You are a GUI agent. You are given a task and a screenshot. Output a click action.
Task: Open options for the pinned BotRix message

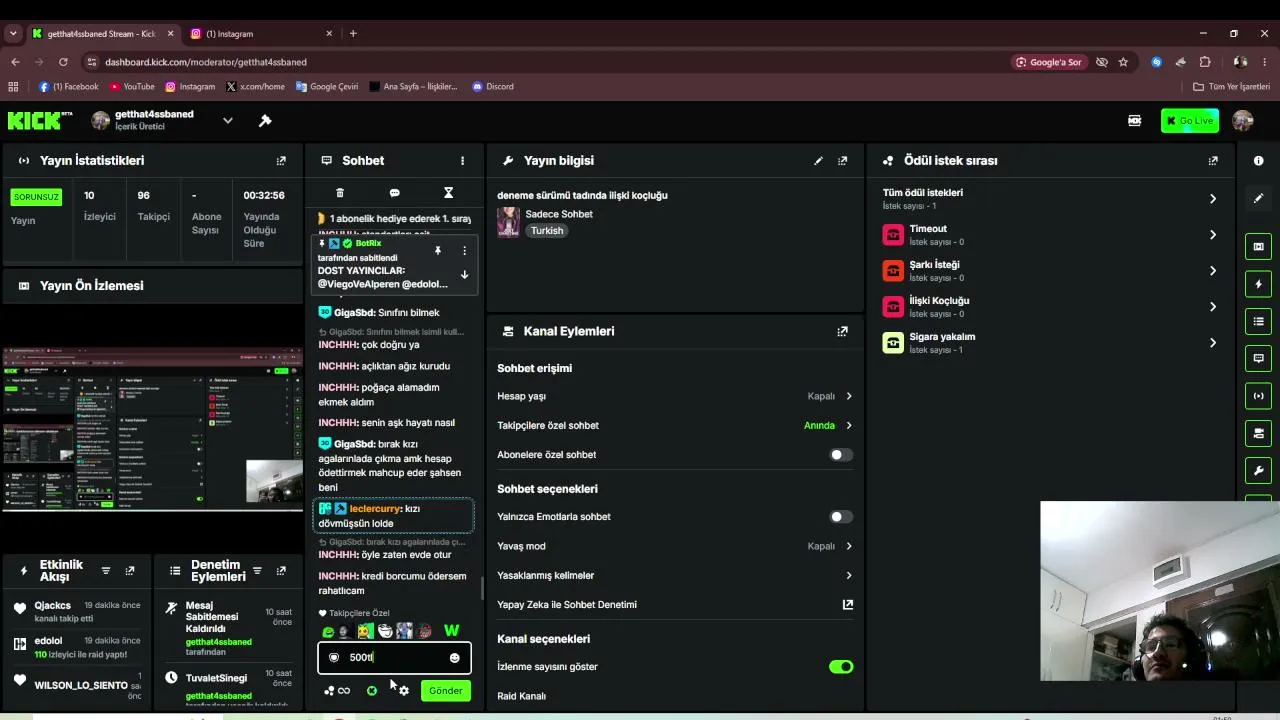pyautogui.click(x=464, y=250)
